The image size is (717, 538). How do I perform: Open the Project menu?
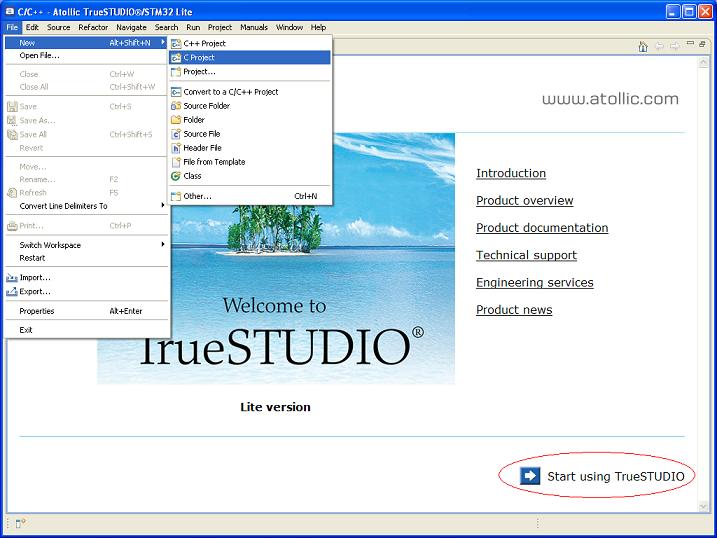point(219,27)
